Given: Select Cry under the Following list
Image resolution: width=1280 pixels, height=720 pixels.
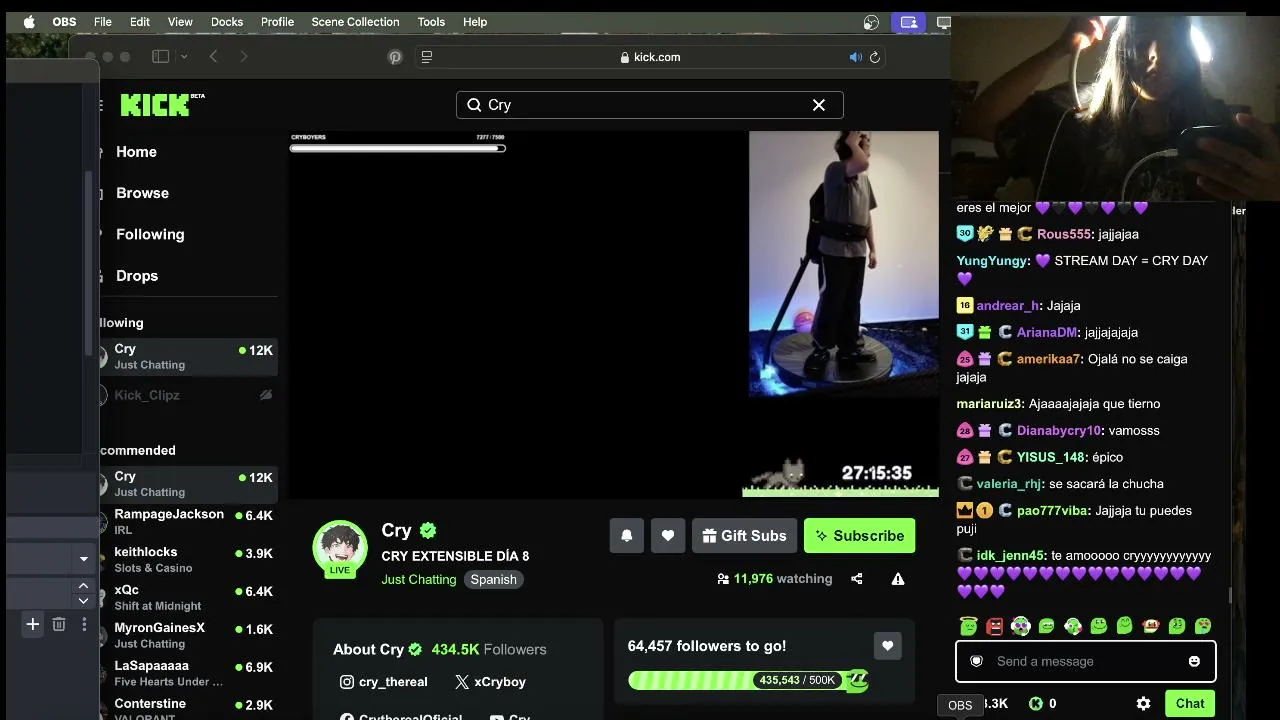Looking at the screenshot, I should (189, 357).
